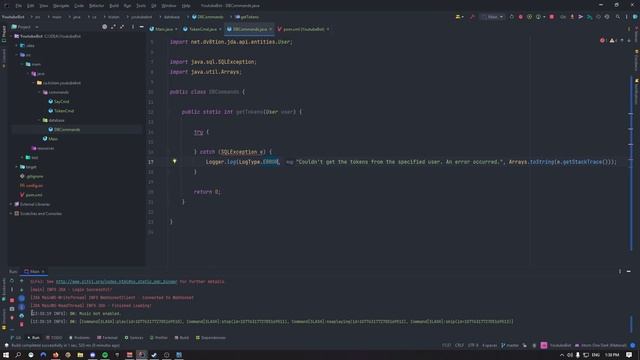
Task: Expand the .idea folder in the project tree
Action: [17, 45]
